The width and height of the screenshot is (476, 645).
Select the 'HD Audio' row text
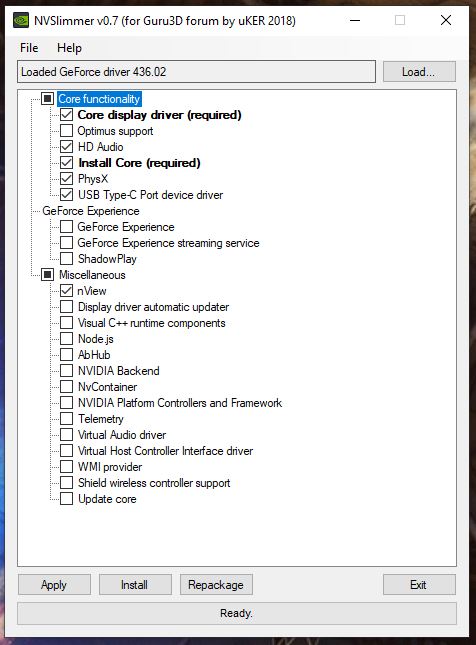[100, 147]
